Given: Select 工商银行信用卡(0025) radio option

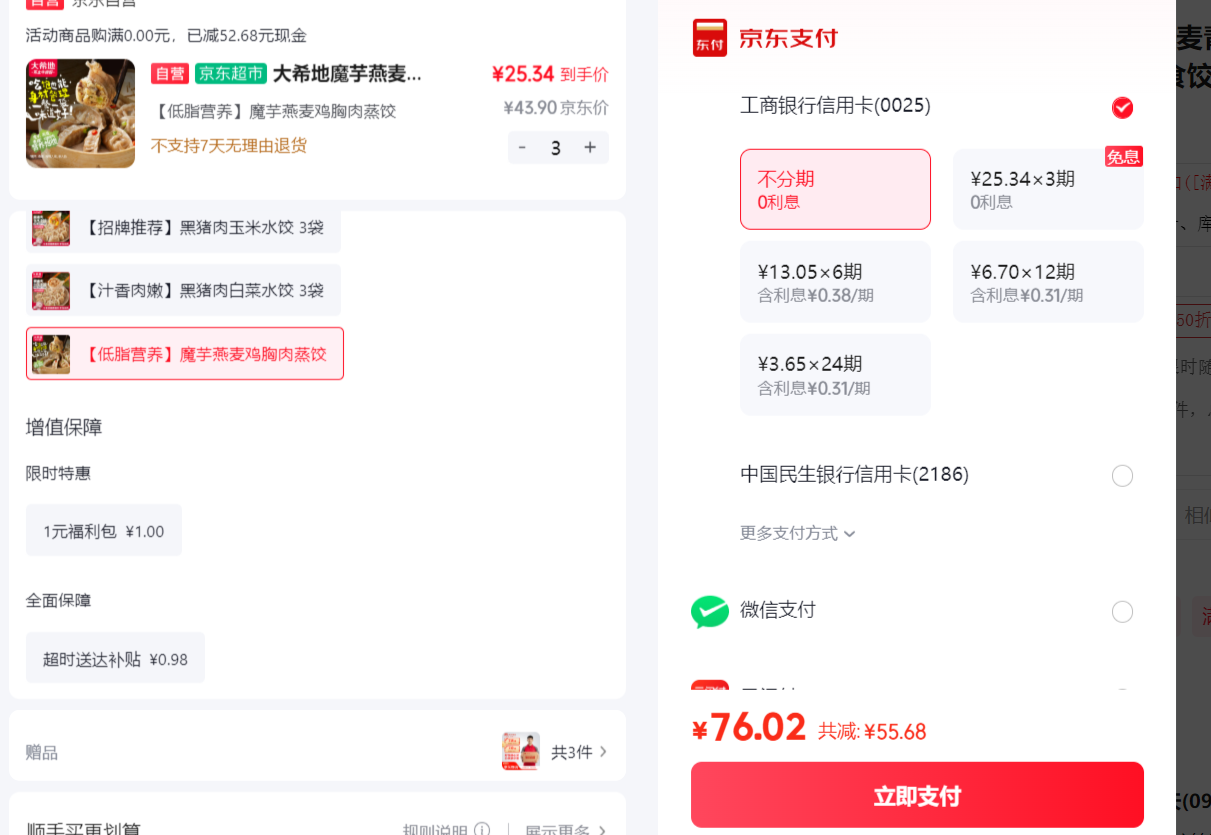Looking at the screenshot, I should (1123, 108).
